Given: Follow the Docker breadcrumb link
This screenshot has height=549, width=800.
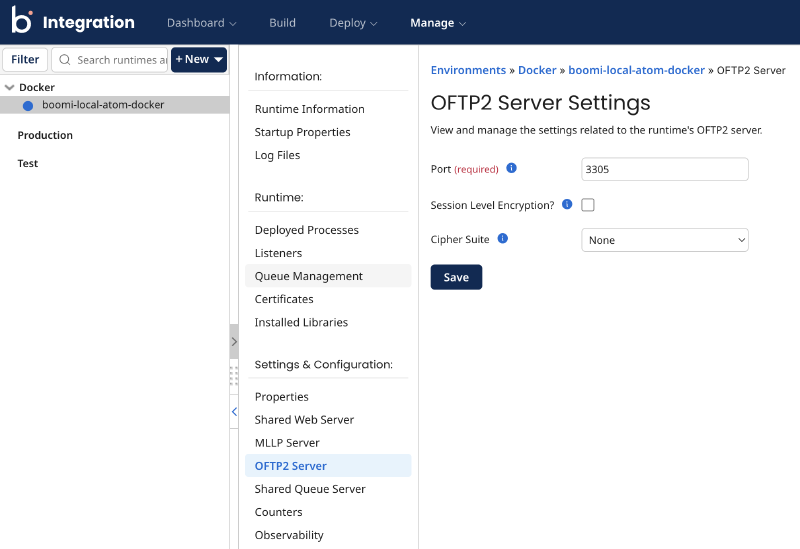Looking at the screenshot, I should [x=537, y=70].
